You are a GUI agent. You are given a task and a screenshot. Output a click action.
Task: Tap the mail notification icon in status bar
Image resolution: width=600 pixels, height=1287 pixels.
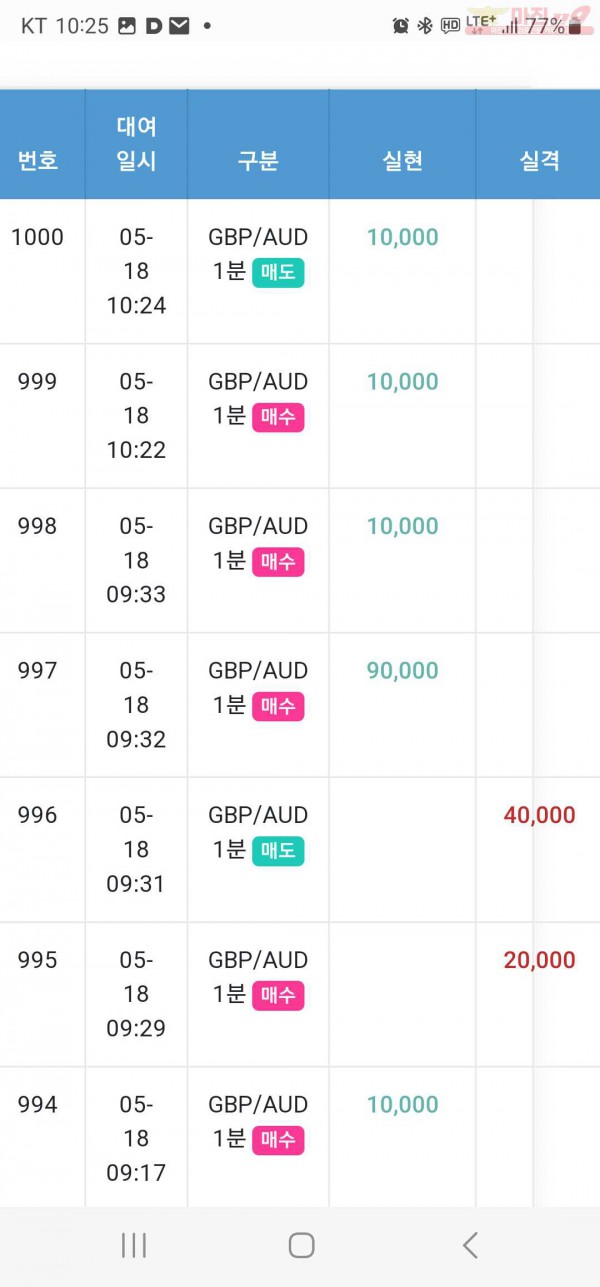[x=179, y=26]
